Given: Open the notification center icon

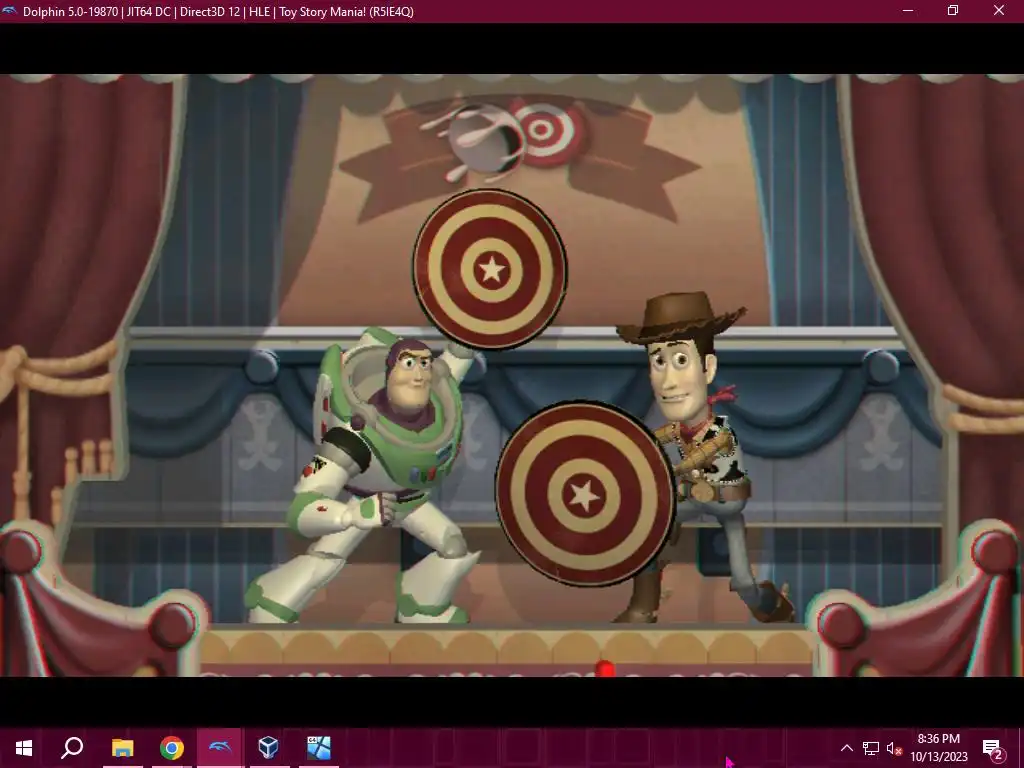Looking at the screenshot, I should (993, 748).
